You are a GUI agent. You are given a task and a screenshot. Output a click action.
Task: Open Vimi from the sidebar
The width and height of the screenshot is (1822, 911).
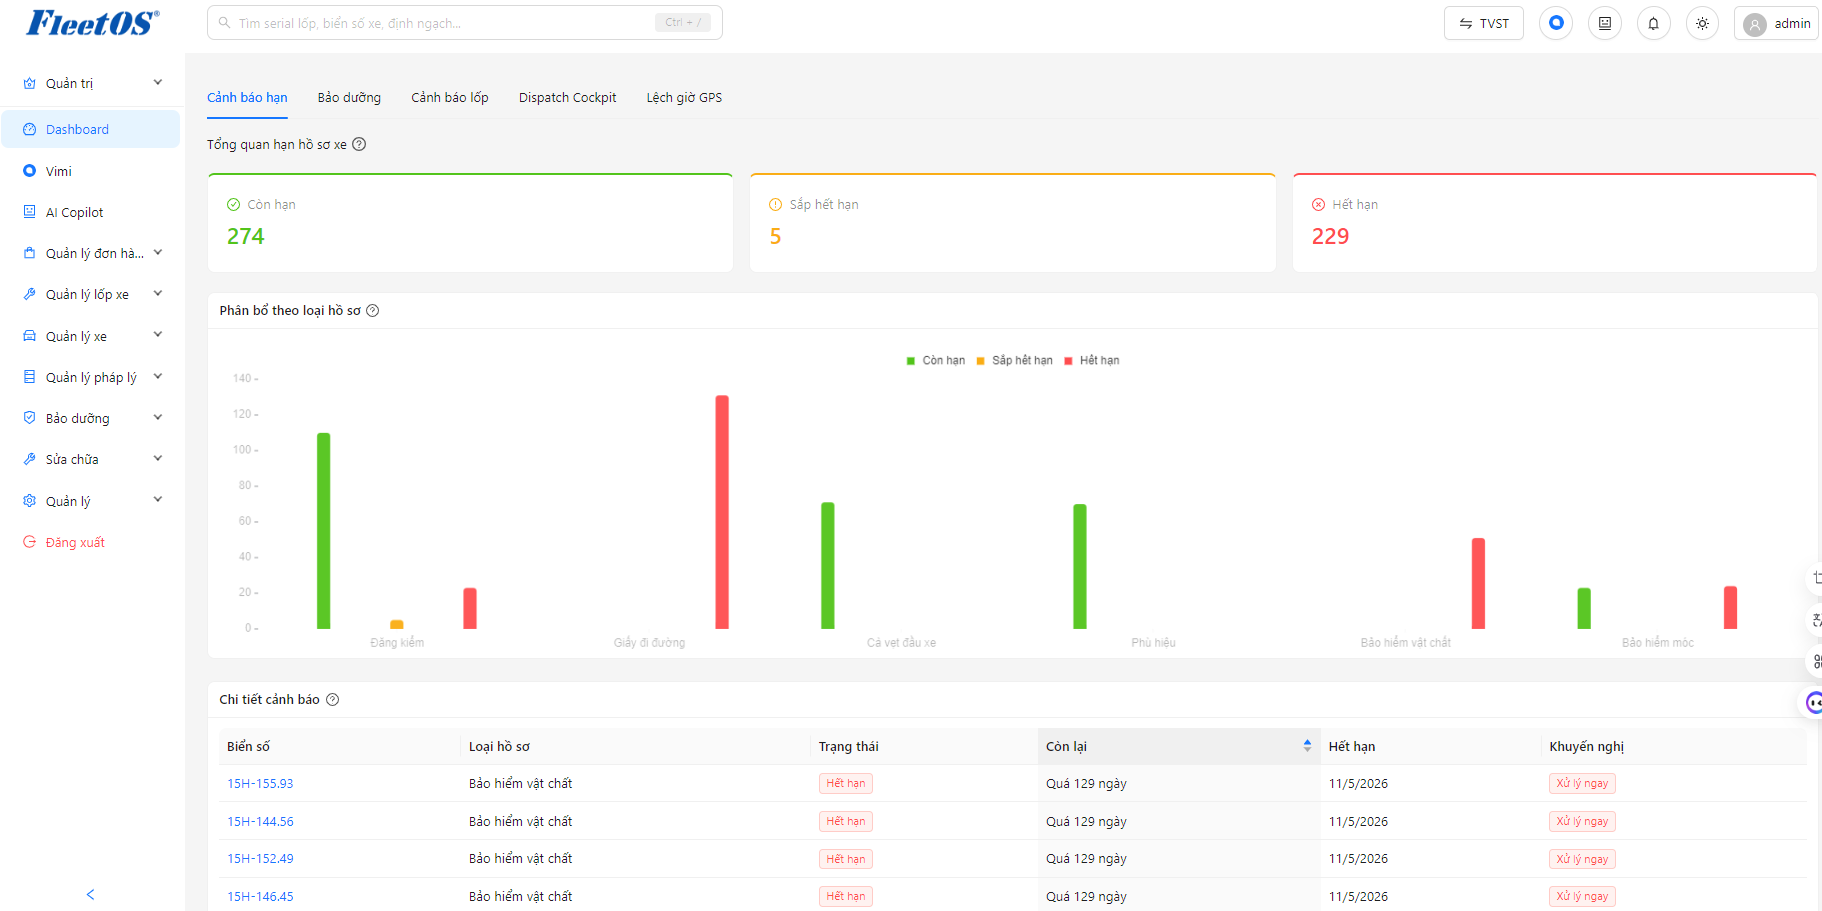tap(91, 171)
